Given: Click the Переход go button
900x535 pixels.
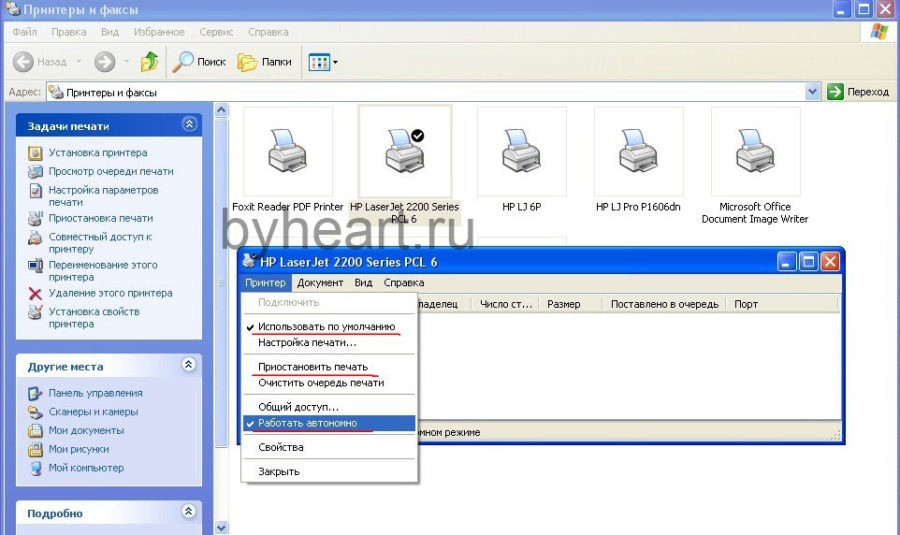Looking at the screenshot, I should click(x=858, y=92).
